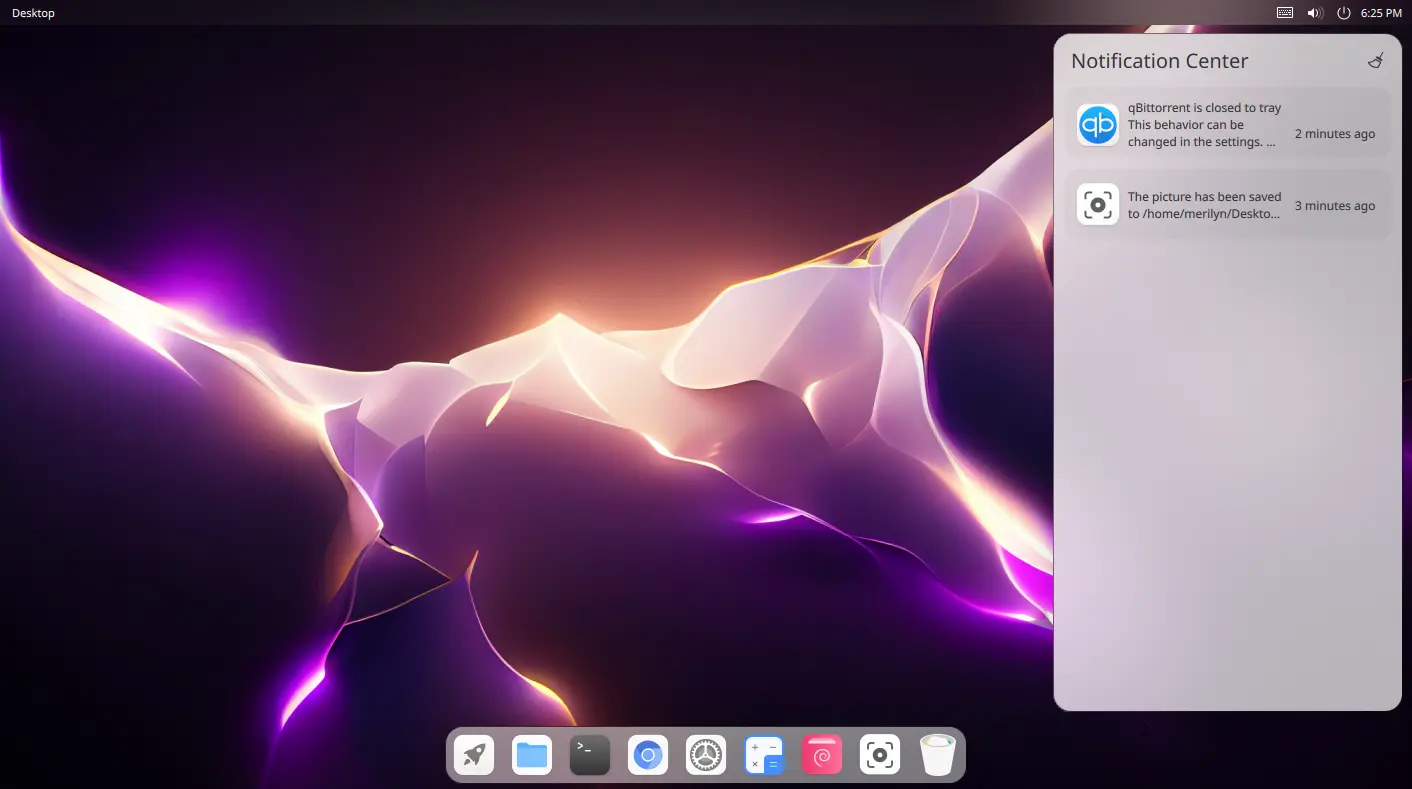
Task: Click the qBittorrent icon in notification
Action: coord(1098,125)
